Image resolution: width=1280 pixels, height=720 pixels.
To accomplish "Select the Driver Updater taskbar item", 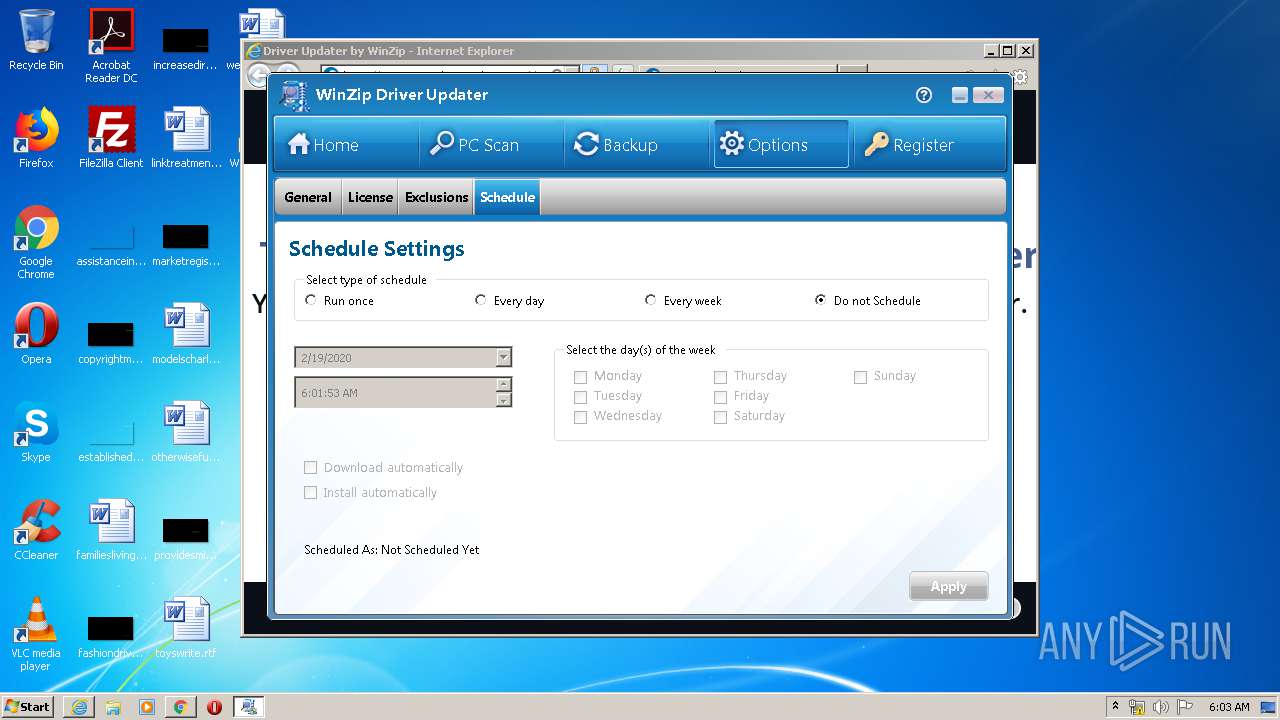I will pos(248,707).
